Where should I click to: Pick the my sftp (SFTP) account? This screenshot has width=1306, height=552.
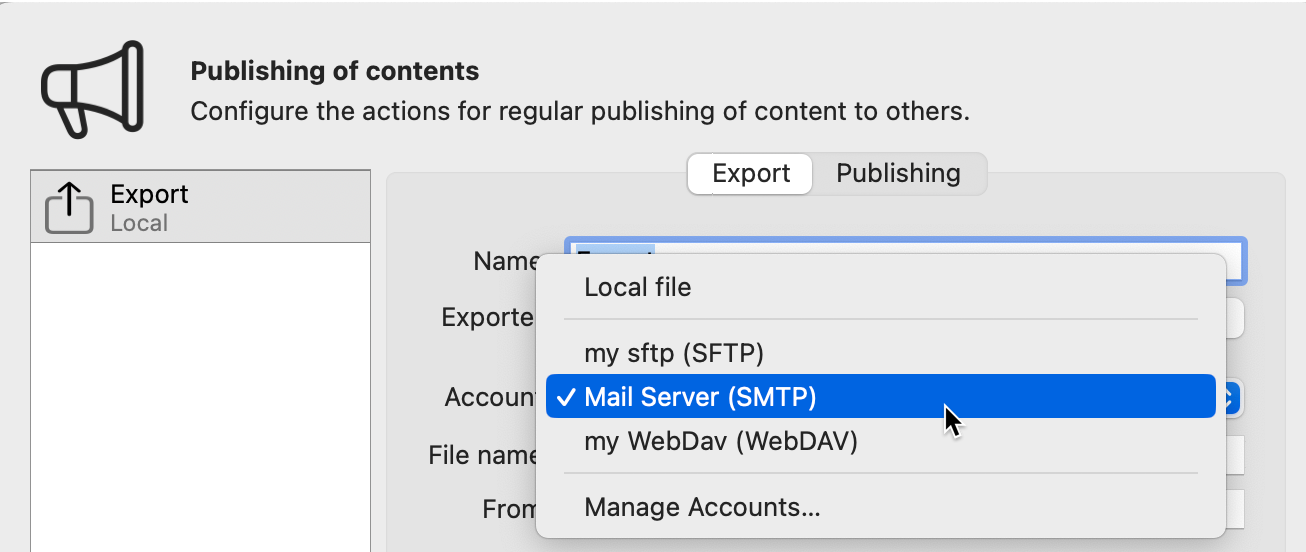click(x=674, y=353)
